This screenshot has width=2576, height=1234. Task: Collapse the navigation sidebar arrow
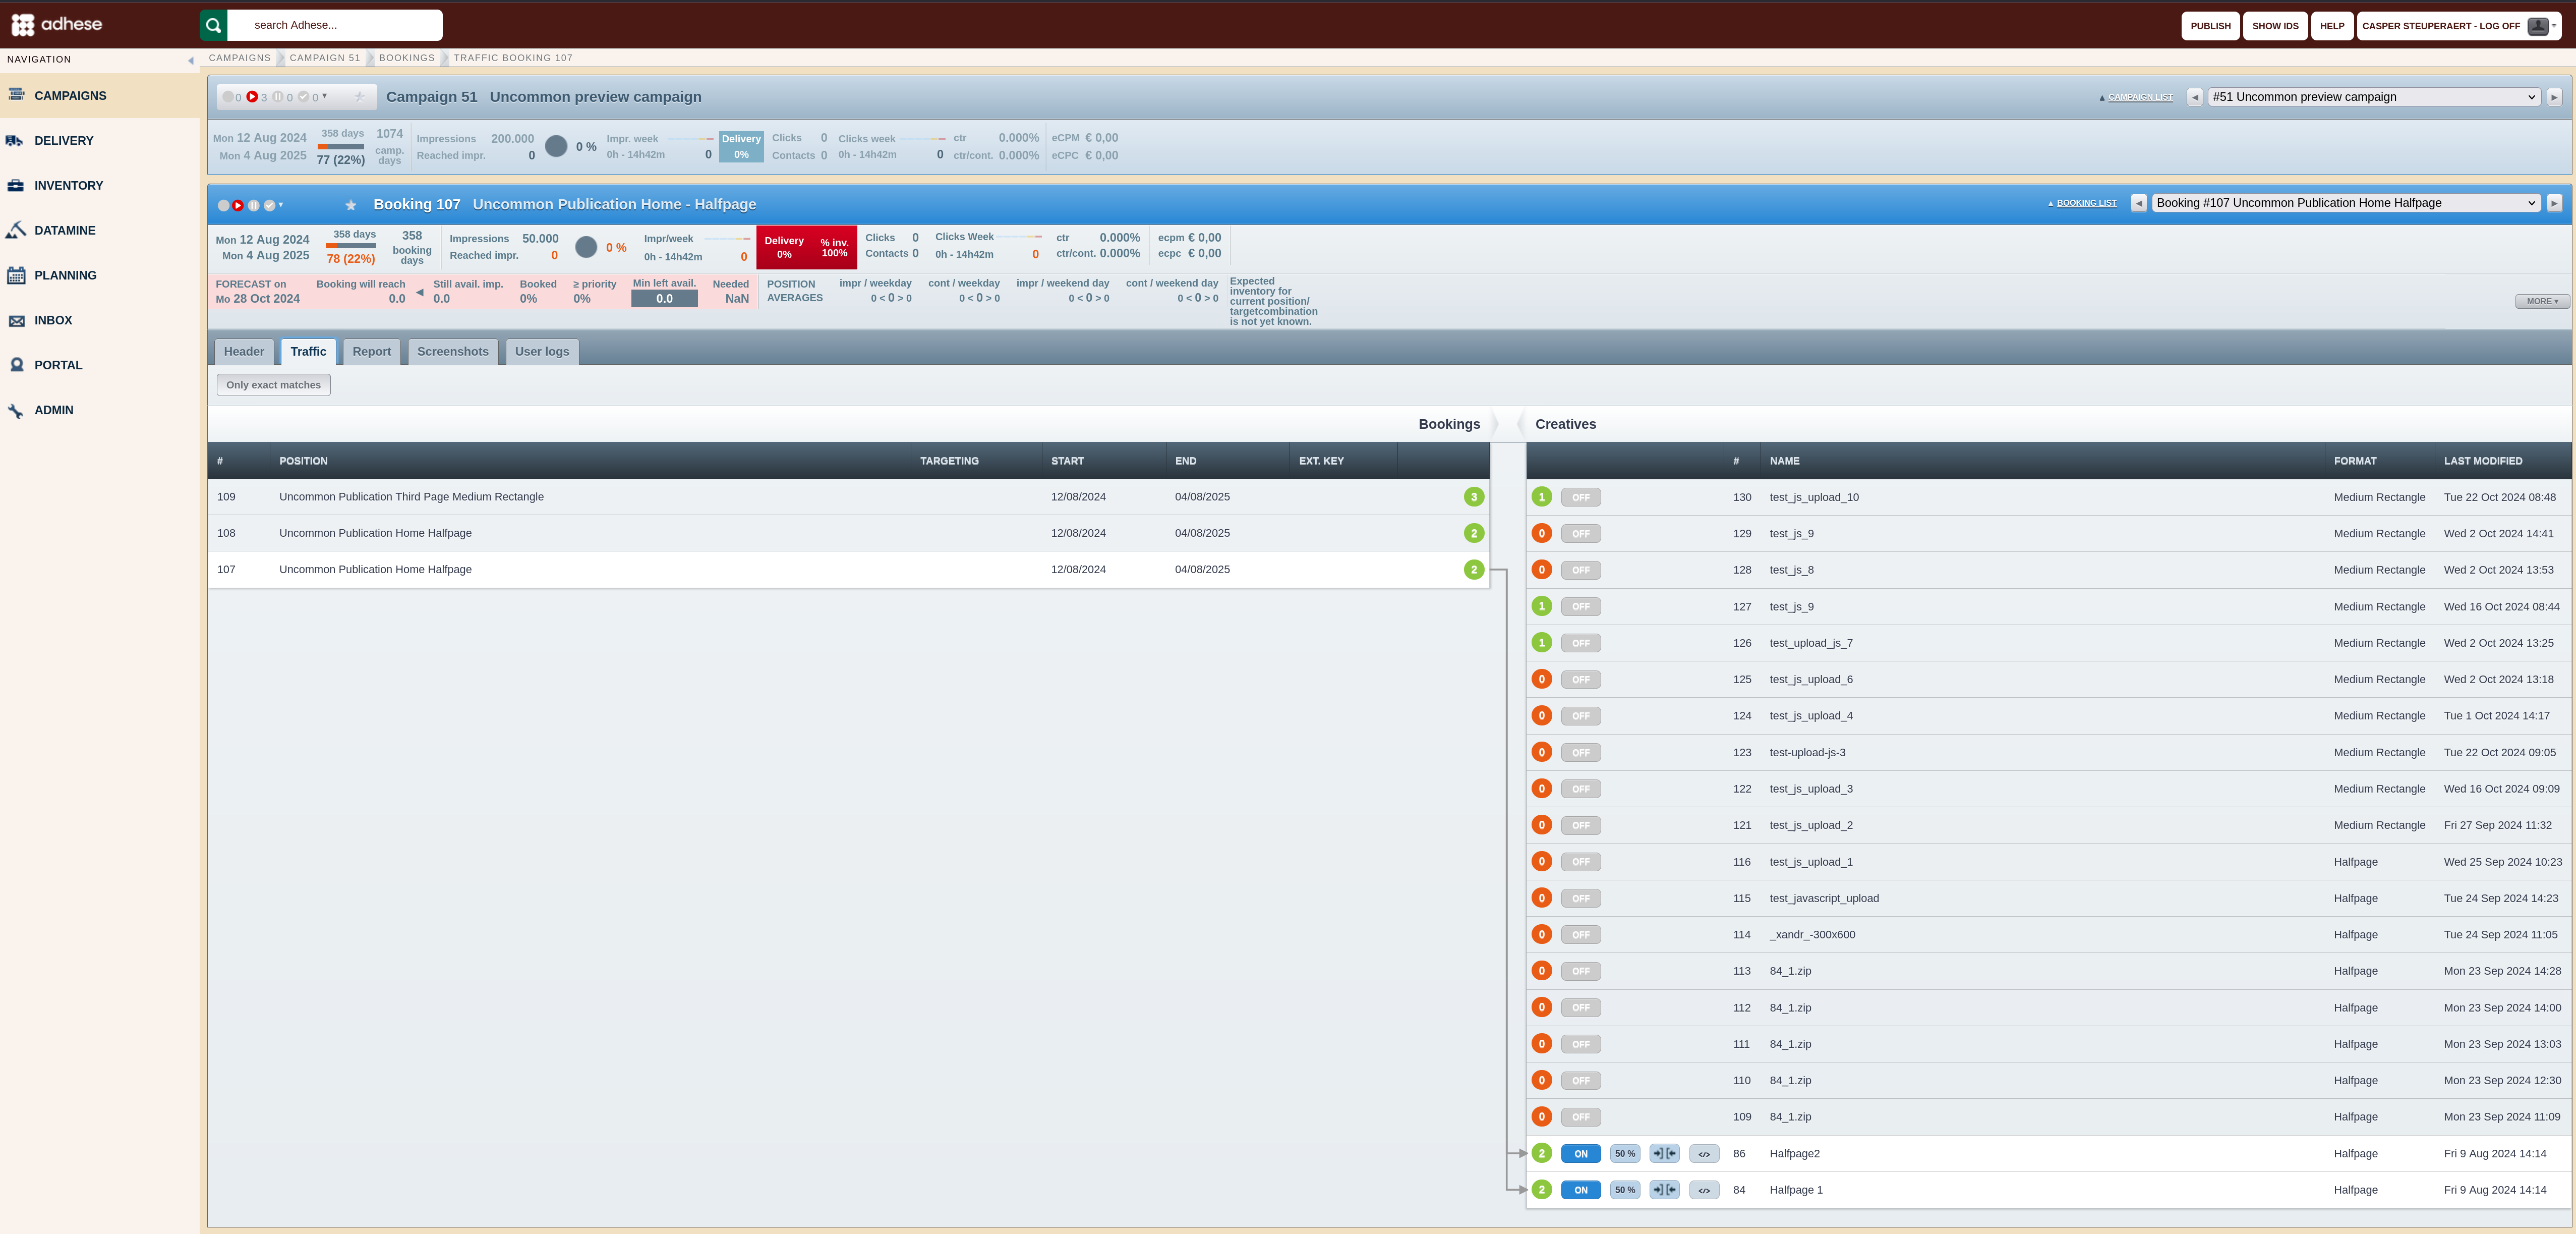[190, 60]
